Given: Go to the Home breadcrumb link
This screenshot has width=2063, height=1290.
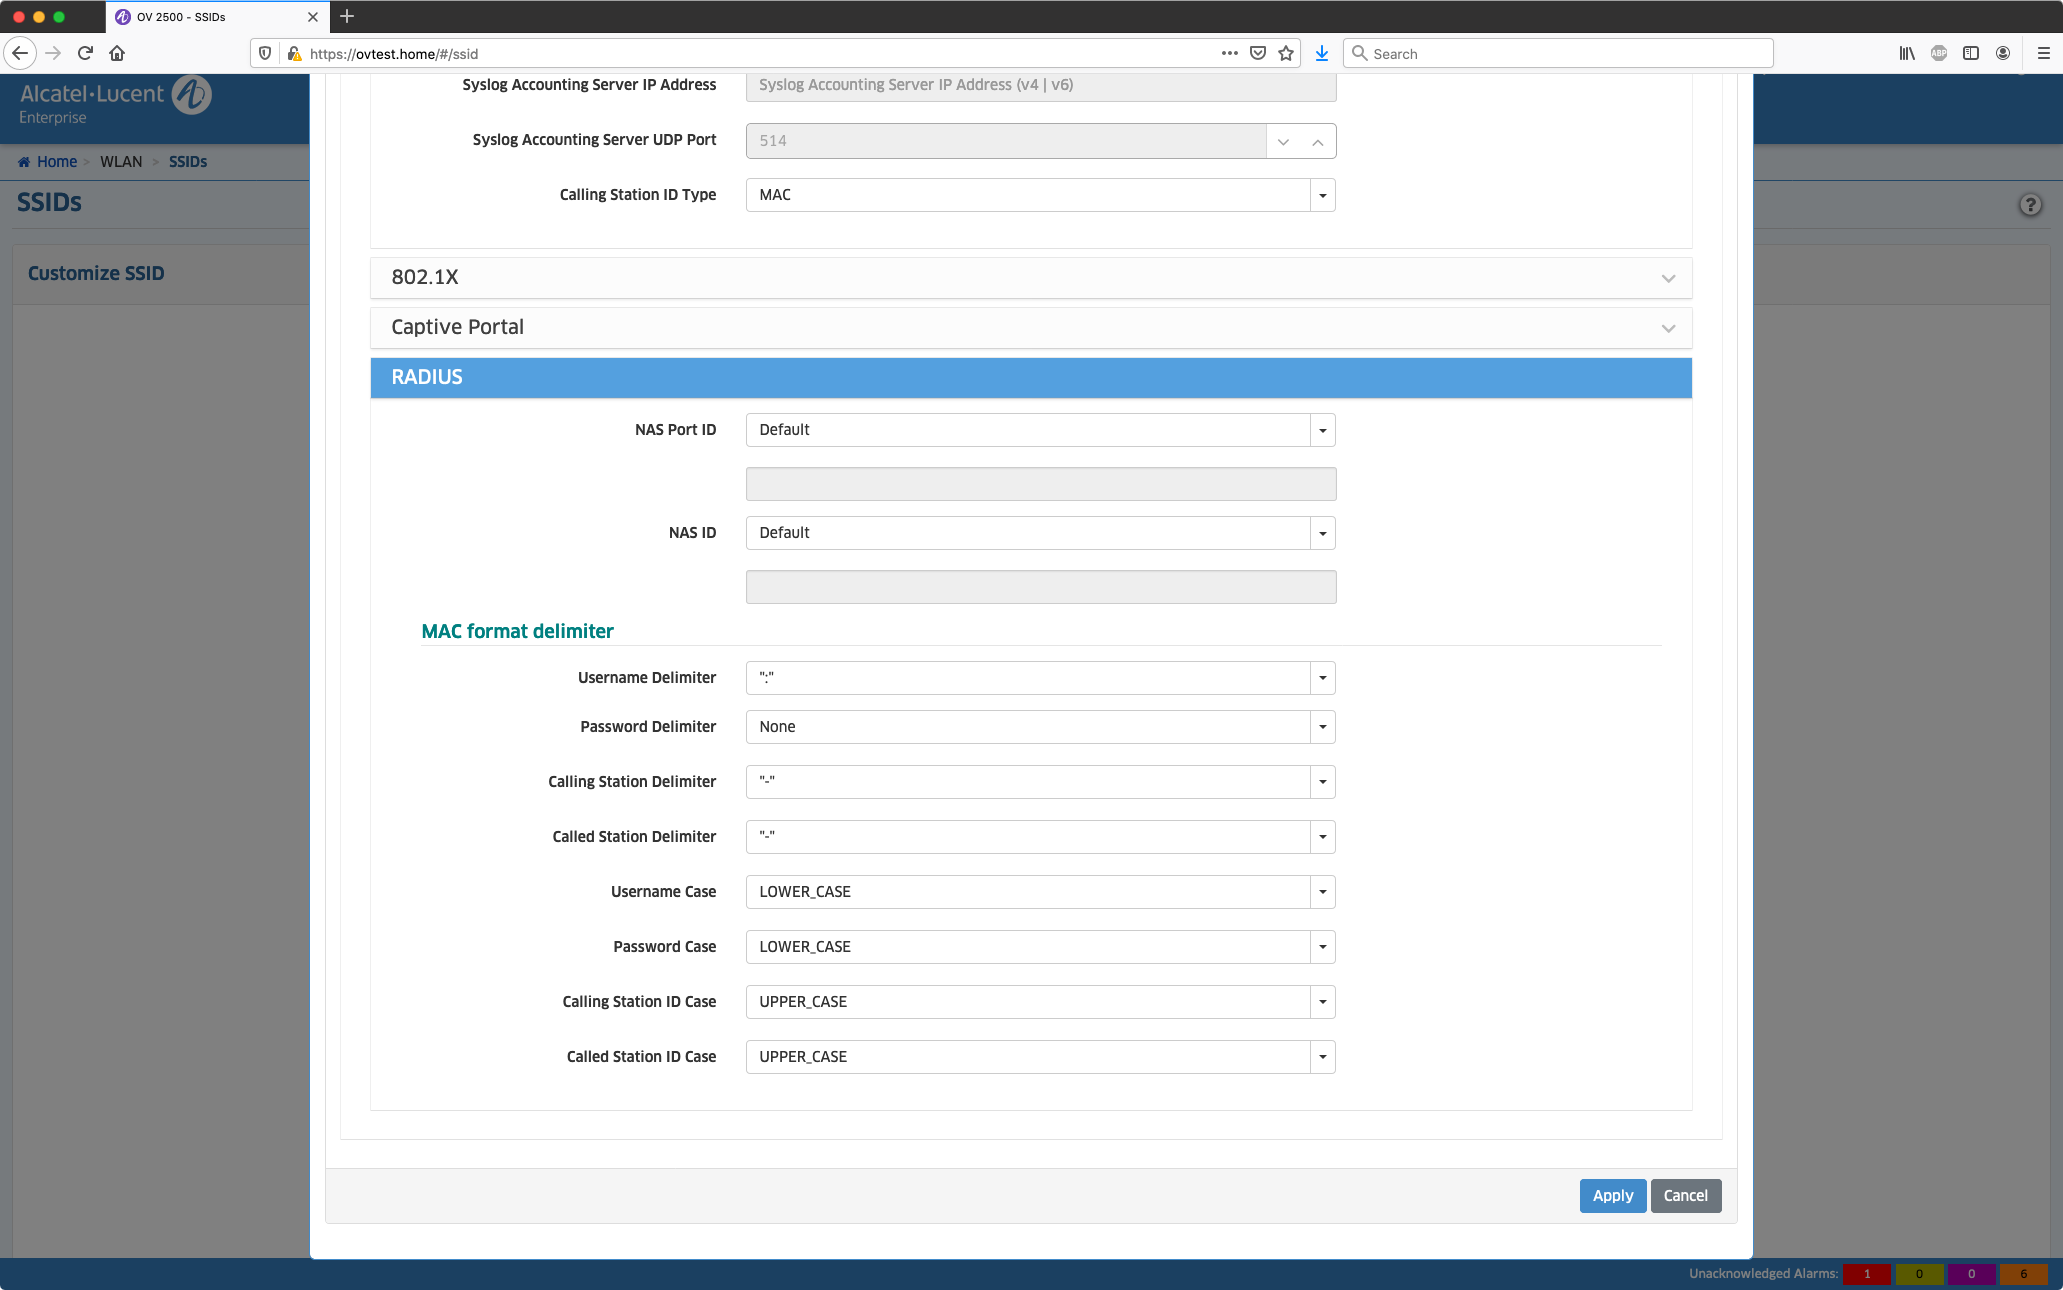Looking at the screenshot, I should coord(56,162).
